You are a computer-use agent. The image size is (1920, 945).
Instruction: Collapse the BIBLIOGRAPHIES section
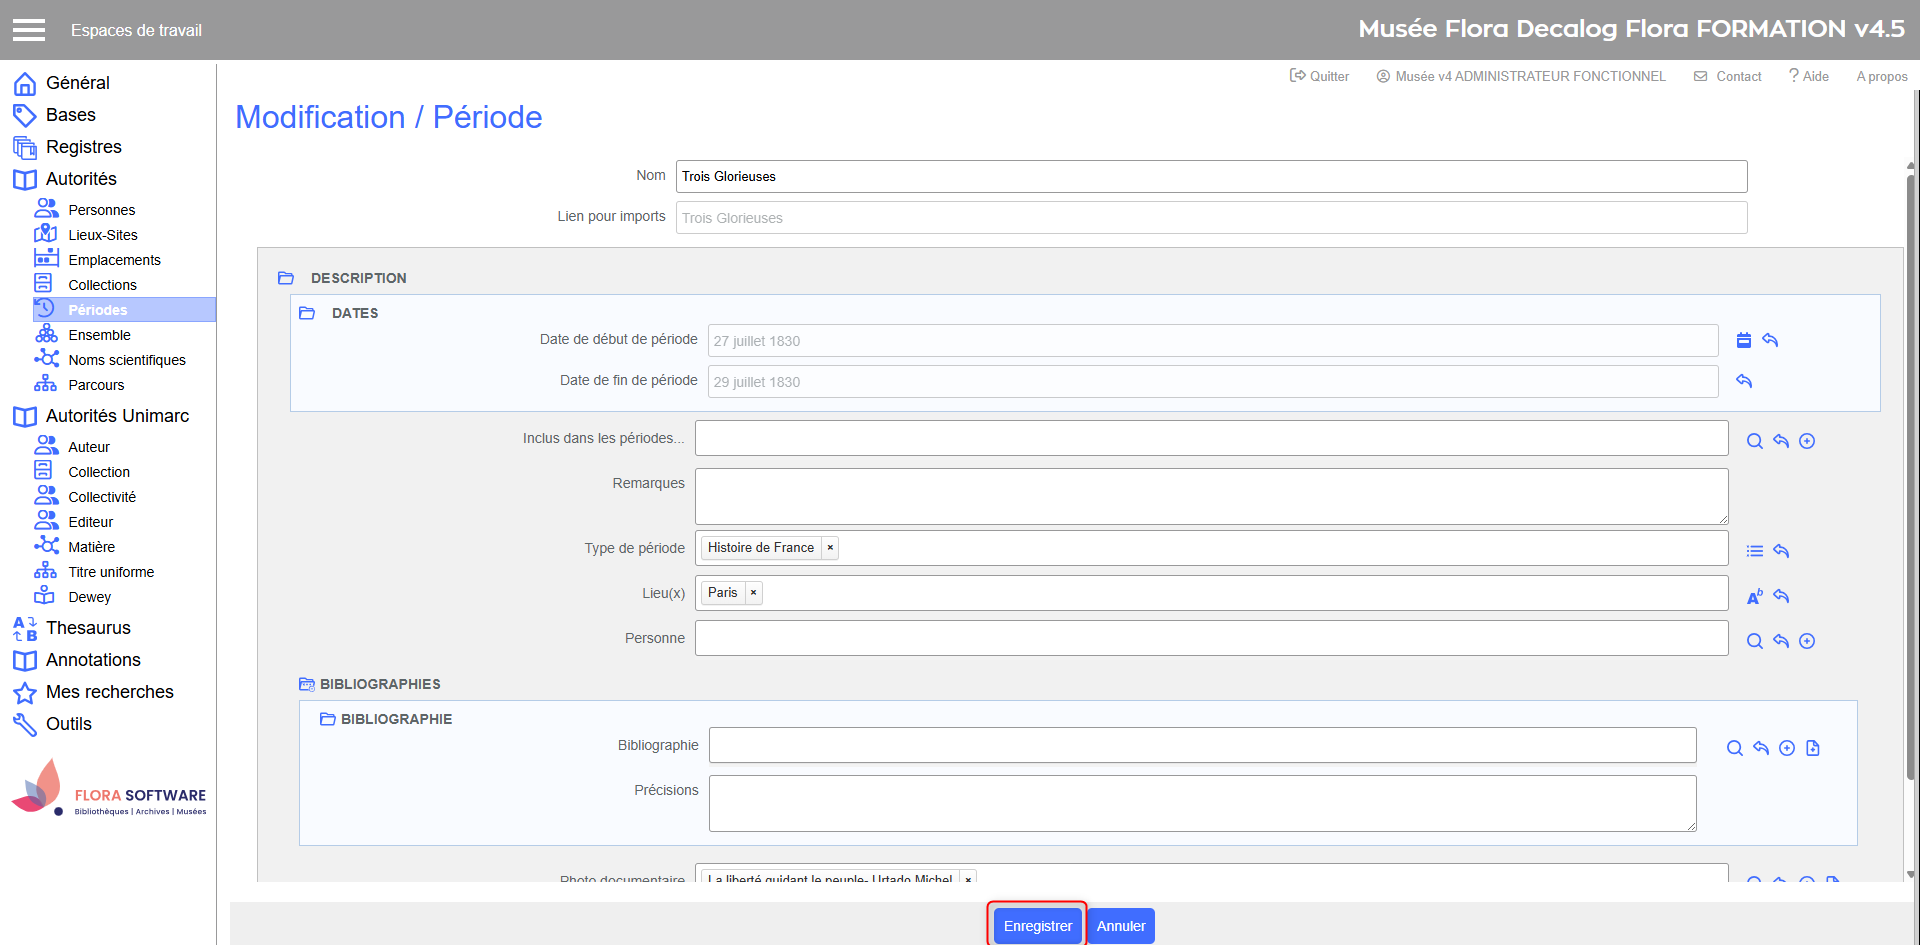click(x=307, y=684)
